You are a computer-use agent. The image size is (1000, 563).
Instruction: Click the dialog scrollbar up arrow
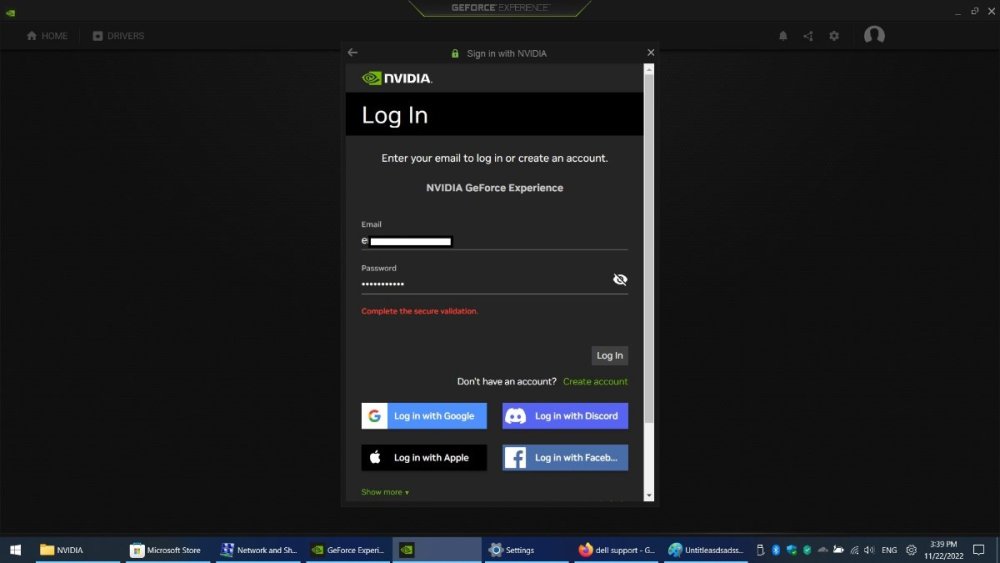click(x=649, y=69)
